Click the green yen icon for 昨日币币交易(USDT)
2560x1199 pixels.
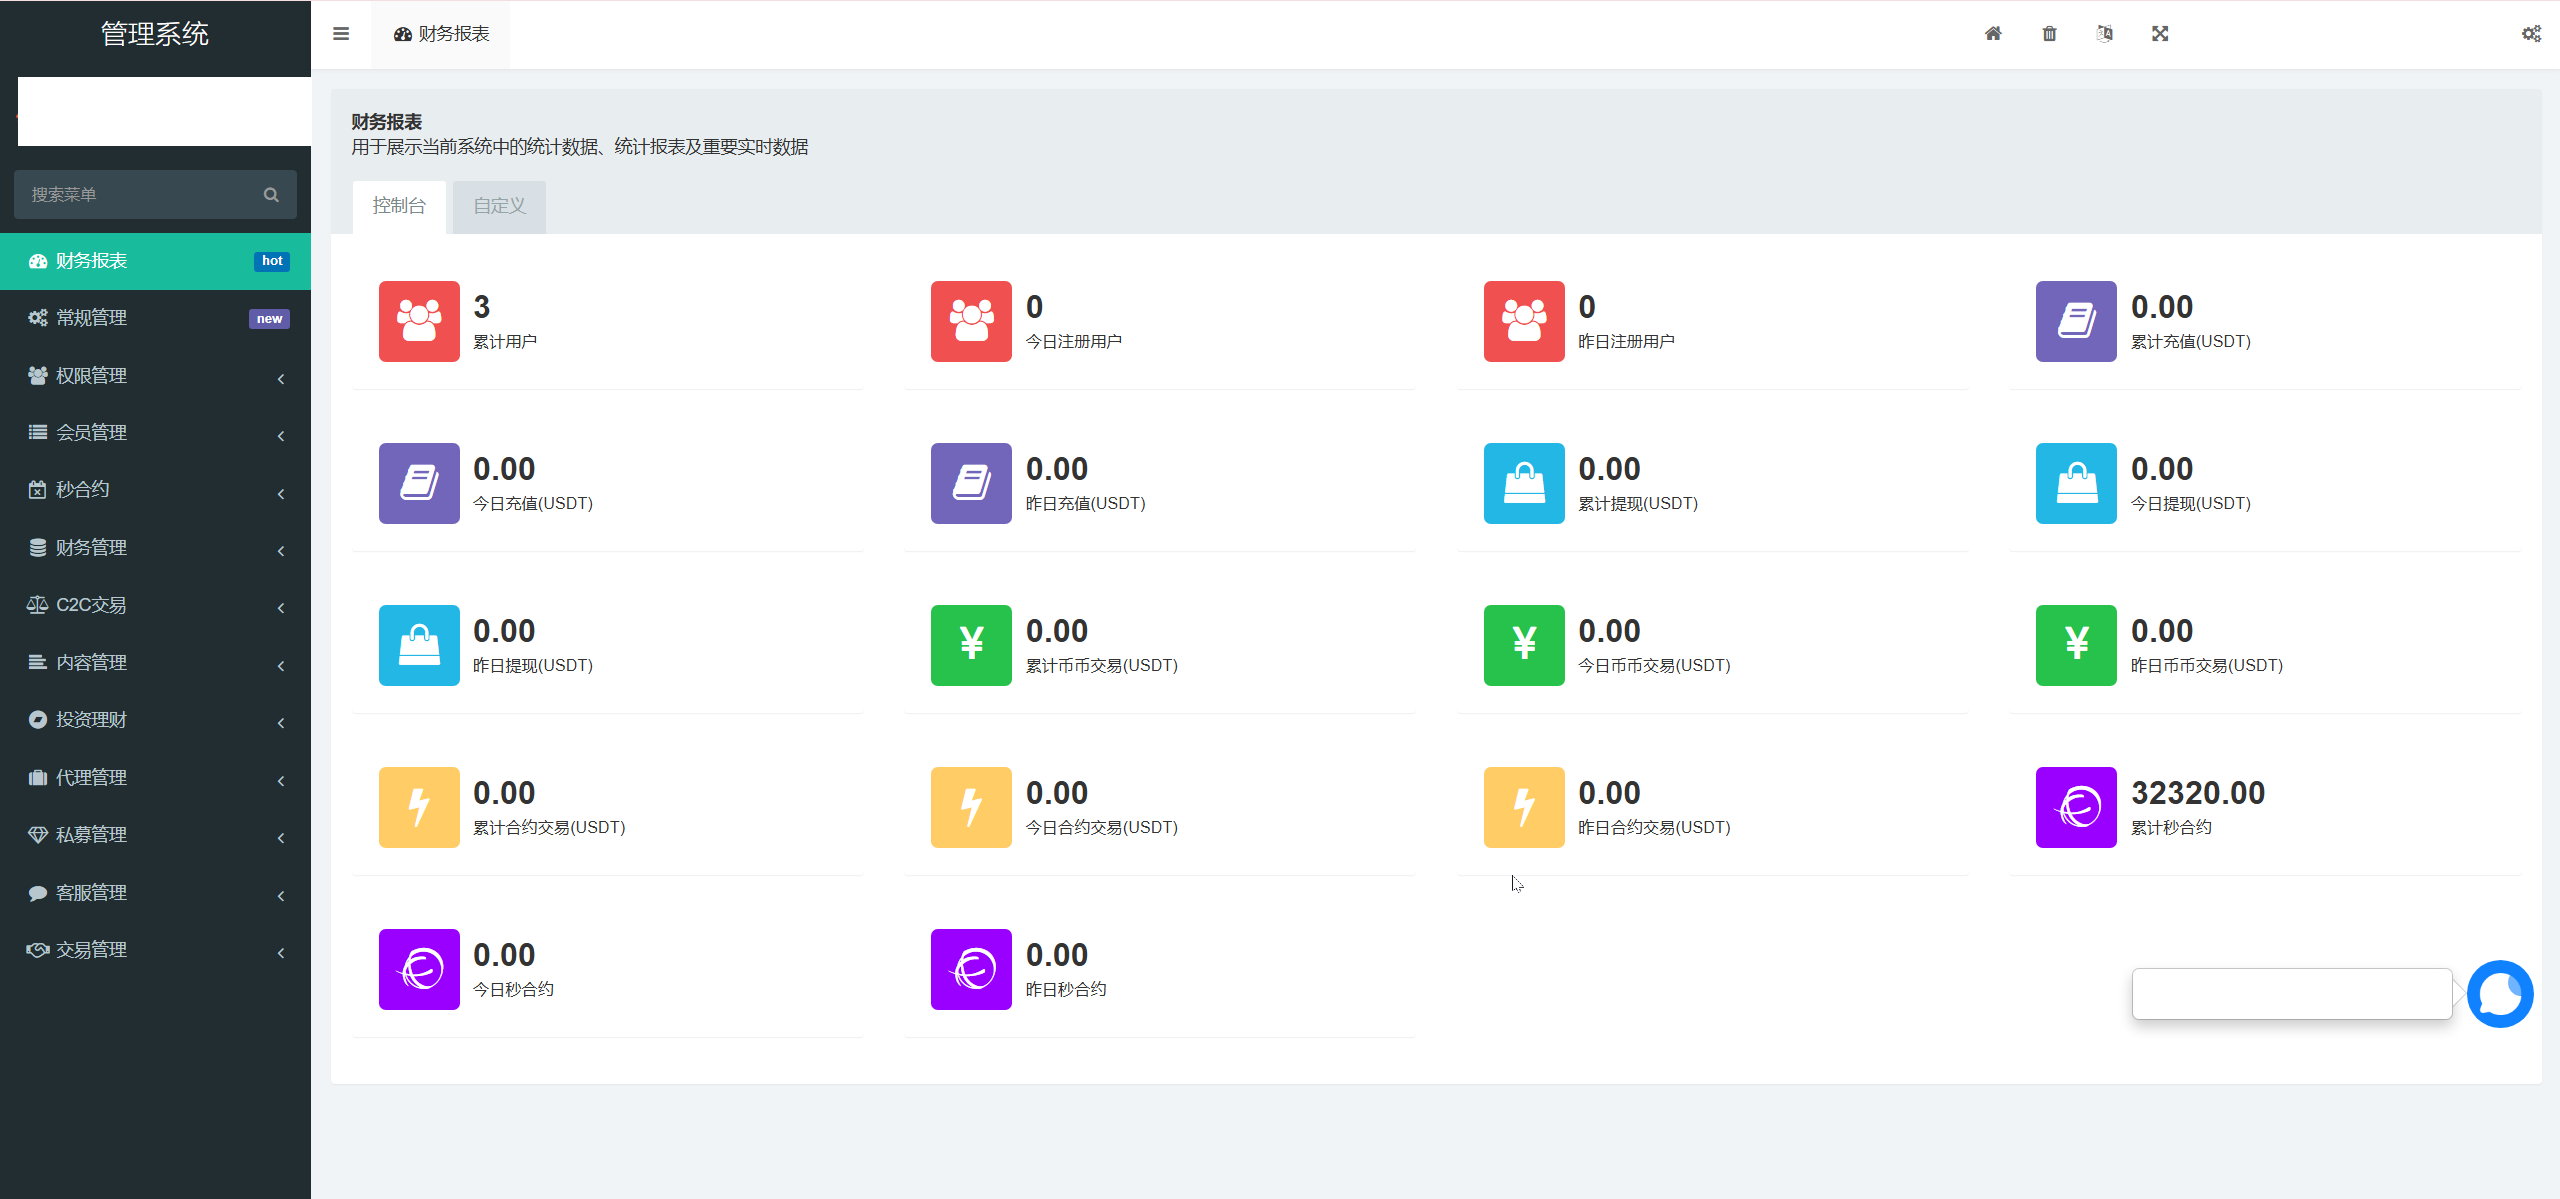pyautogui.click(x=2076, y=645)
